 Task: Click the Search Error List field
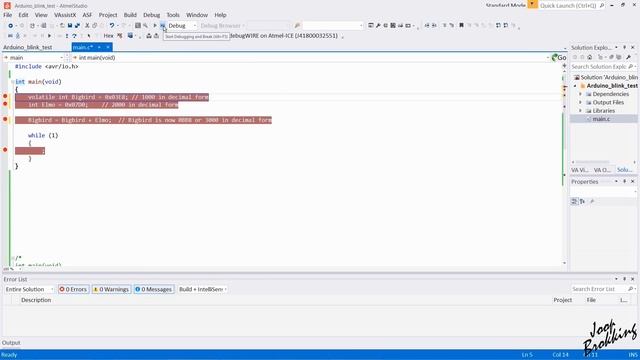tap(603, 289)
